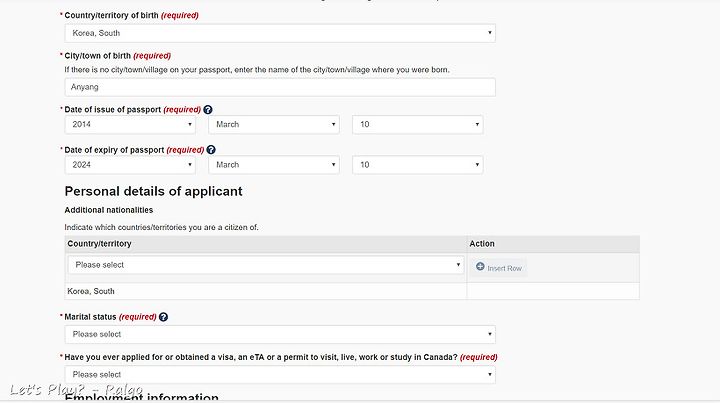Viewport: 720px width, 403px height.
Task: Click the plus icon on Insert Row
Action: 480,267
